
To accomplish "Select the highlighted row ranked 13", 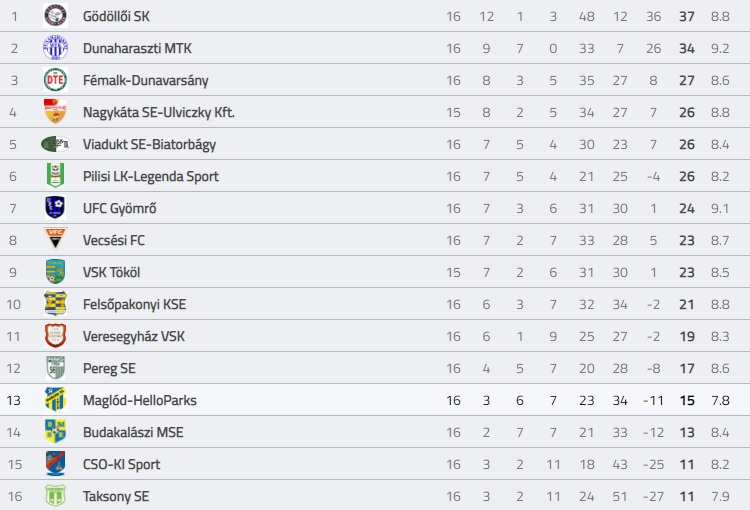I will click(x=375, y=400).
